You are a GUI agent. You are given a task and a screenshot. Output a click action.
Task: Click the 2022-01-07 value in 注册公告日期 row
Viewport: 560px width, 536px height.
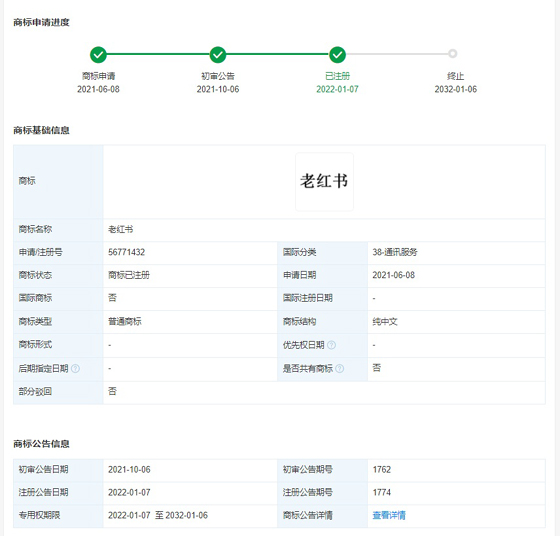click(x=129, y=492)
